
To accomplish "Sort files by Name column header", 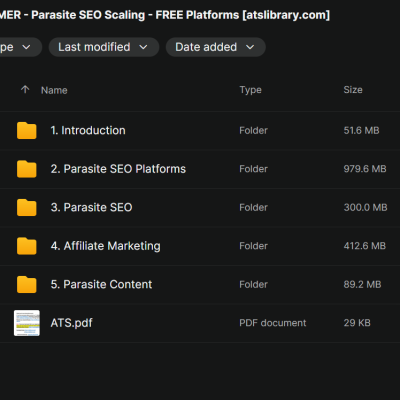I will coord(54,90).
